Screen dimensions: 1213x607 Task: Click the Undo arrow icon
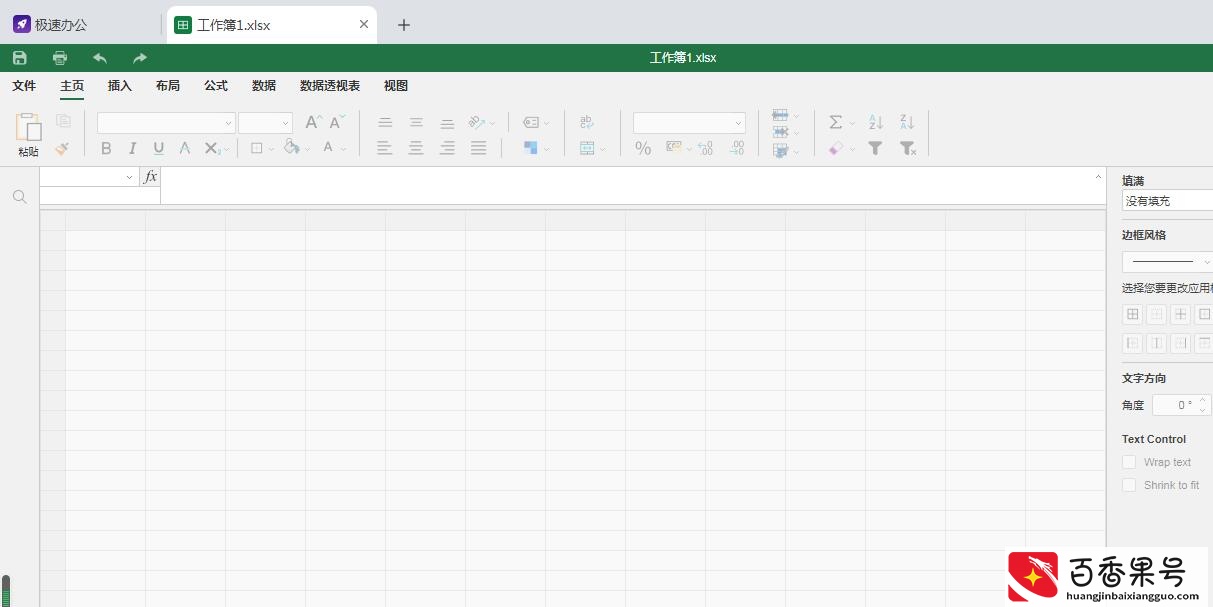pos(100,58)
